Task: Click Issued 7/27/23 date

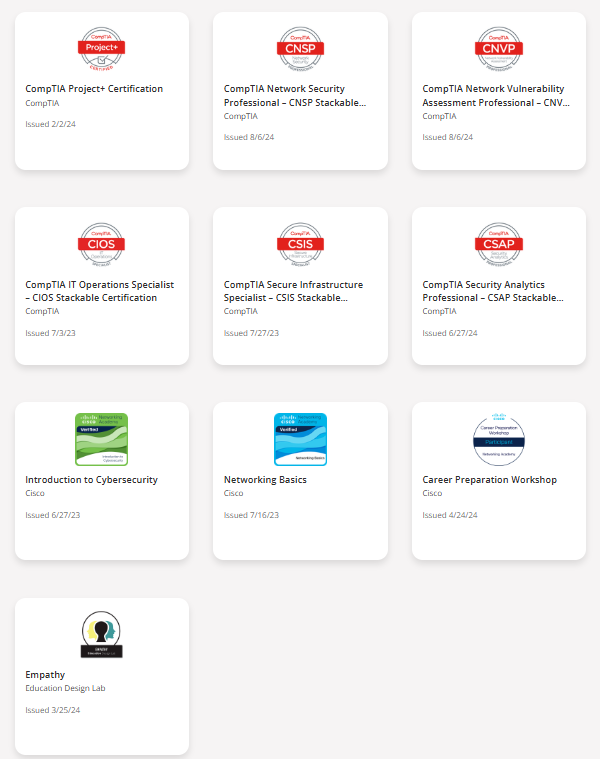Action: click(251, 333)
